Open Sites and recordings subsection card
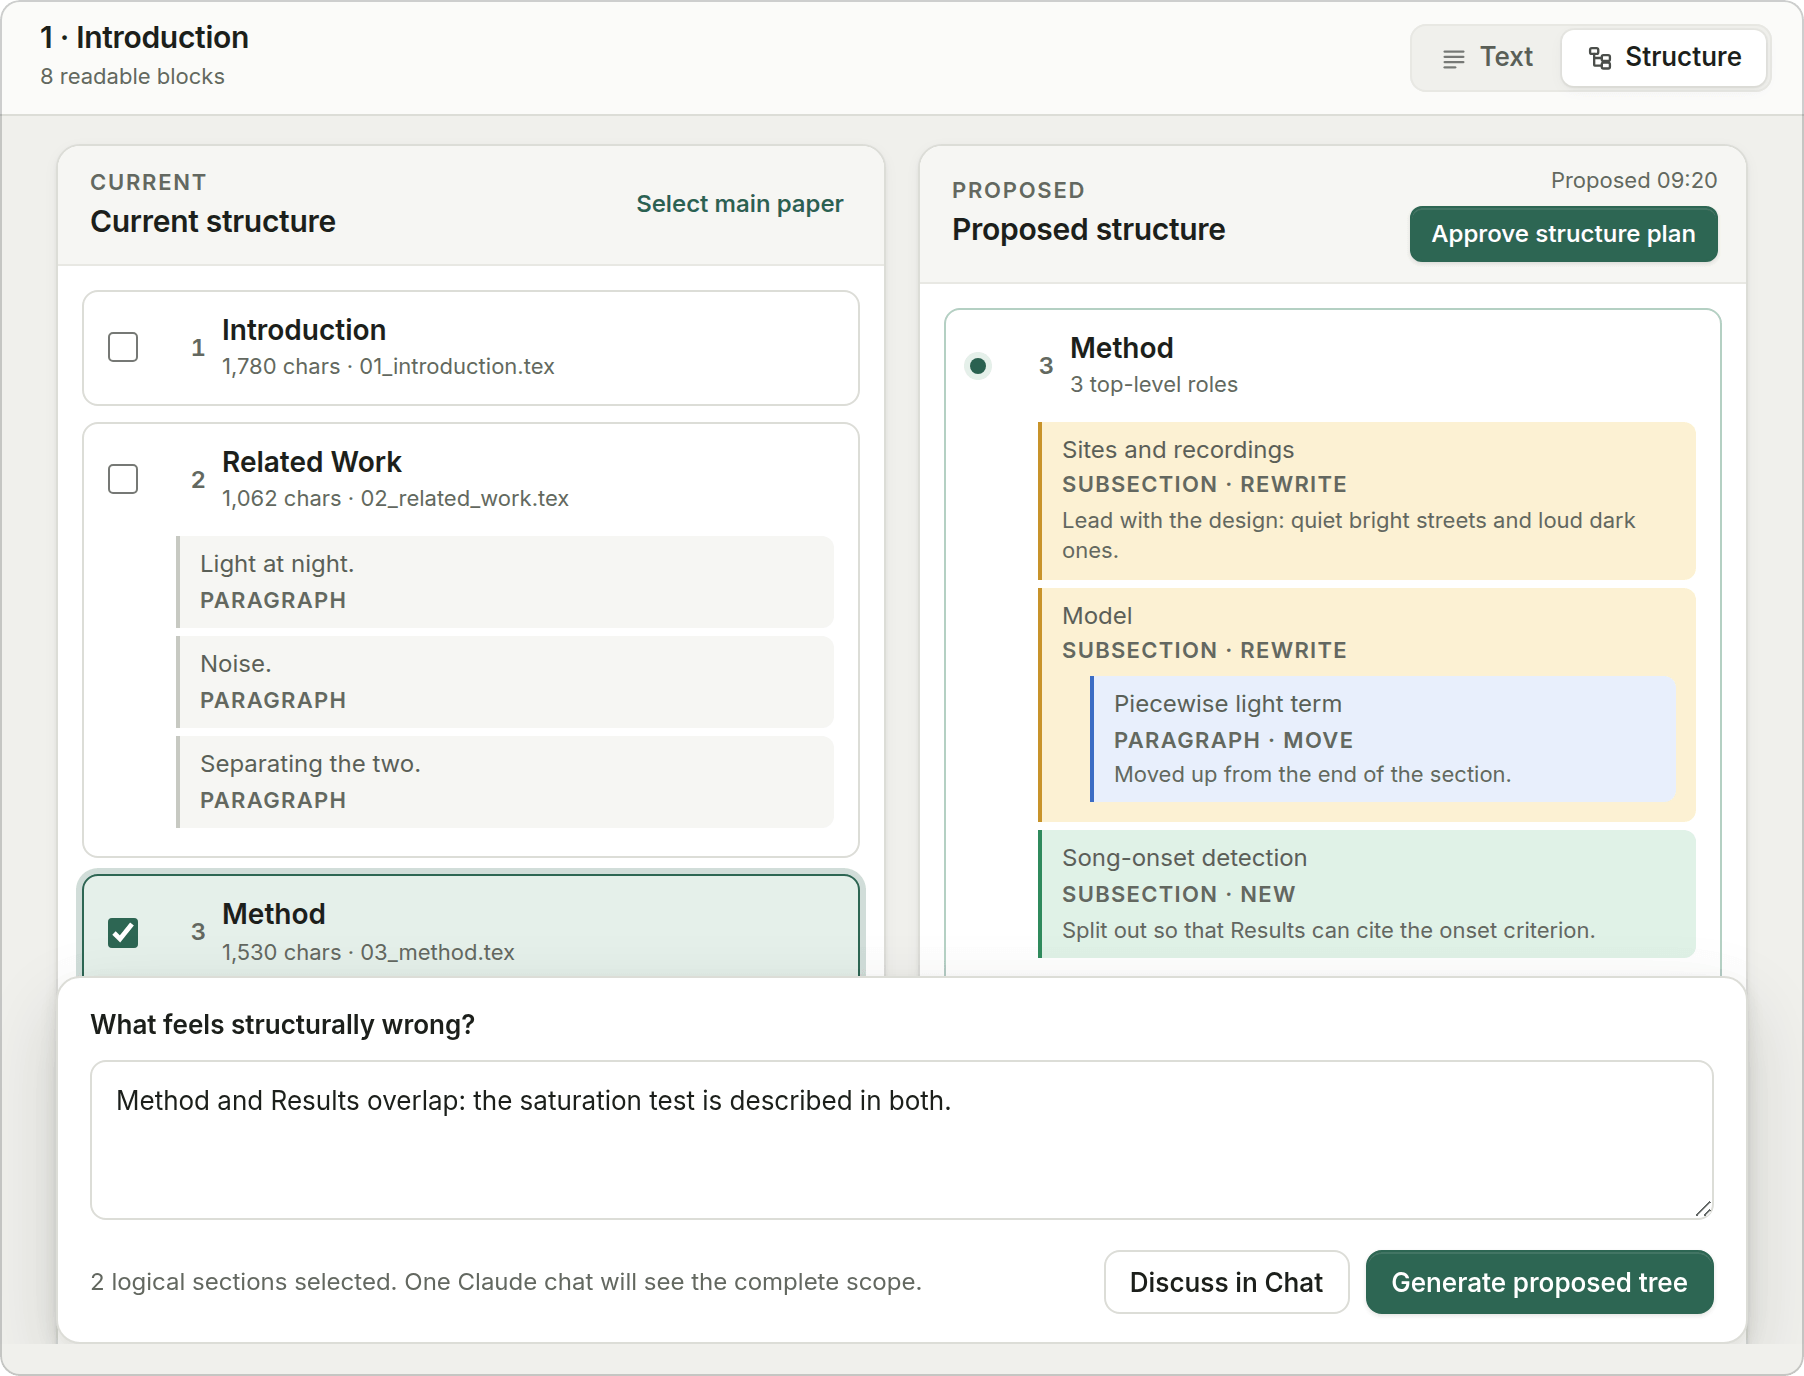Screen dimensions: 1804x1376 (1367, 501)
